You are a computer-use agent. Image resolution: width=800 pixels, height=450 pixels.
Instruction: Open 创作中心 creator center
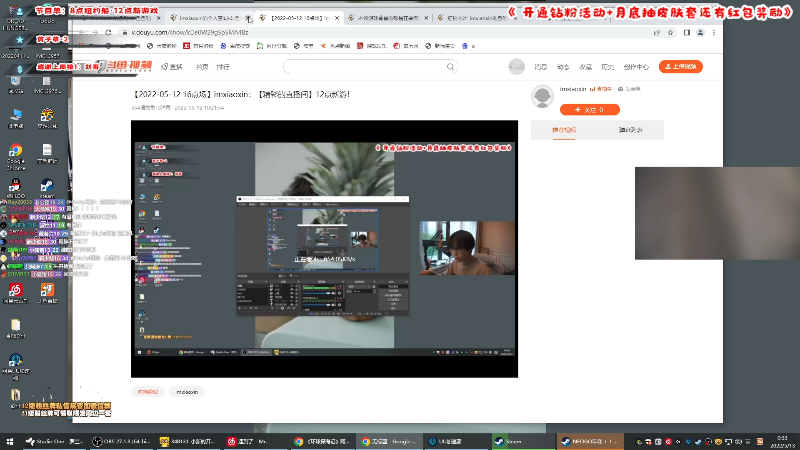636,67
